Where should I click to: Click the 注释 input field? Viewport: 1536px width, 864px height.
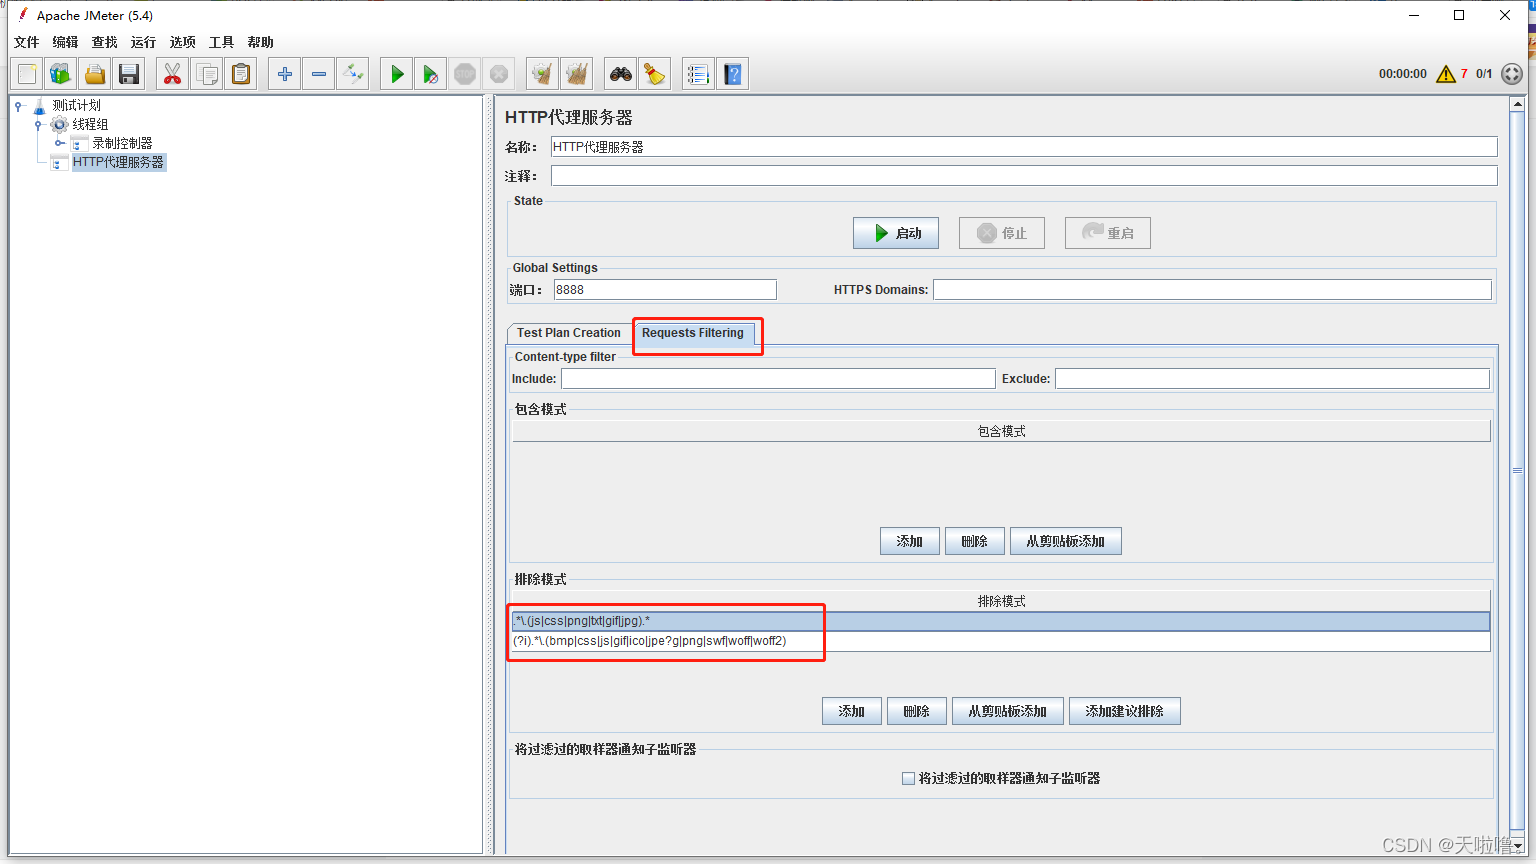[x=1024, y=176]
